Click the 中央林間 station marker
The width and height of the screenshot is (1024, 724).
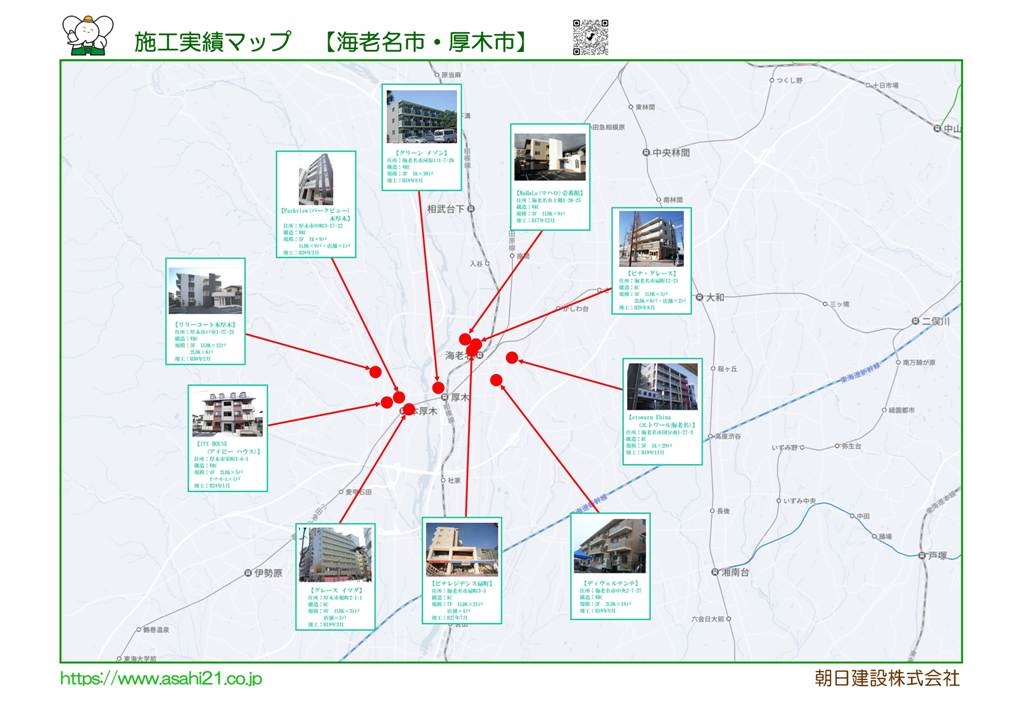[646, 153]
